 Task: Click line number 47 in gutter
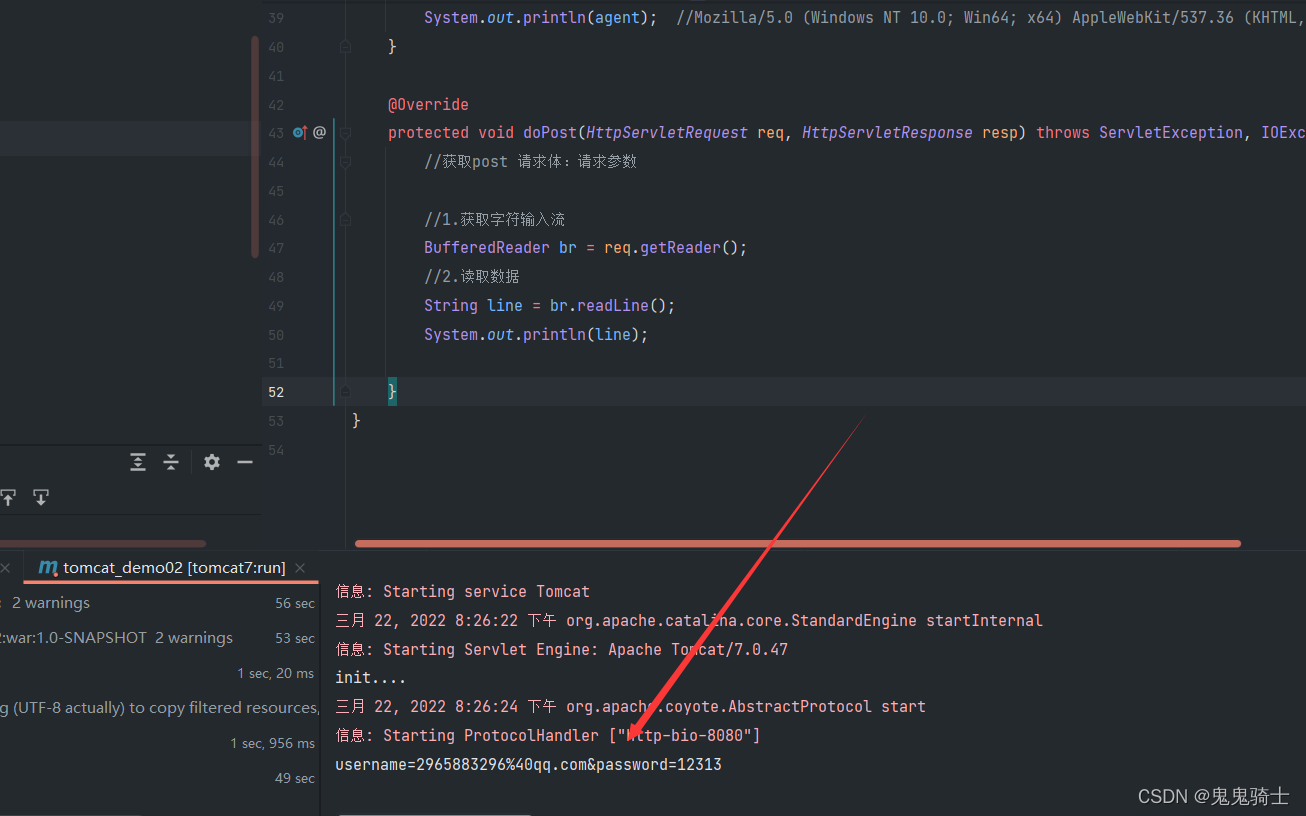(x=277, y=248)
